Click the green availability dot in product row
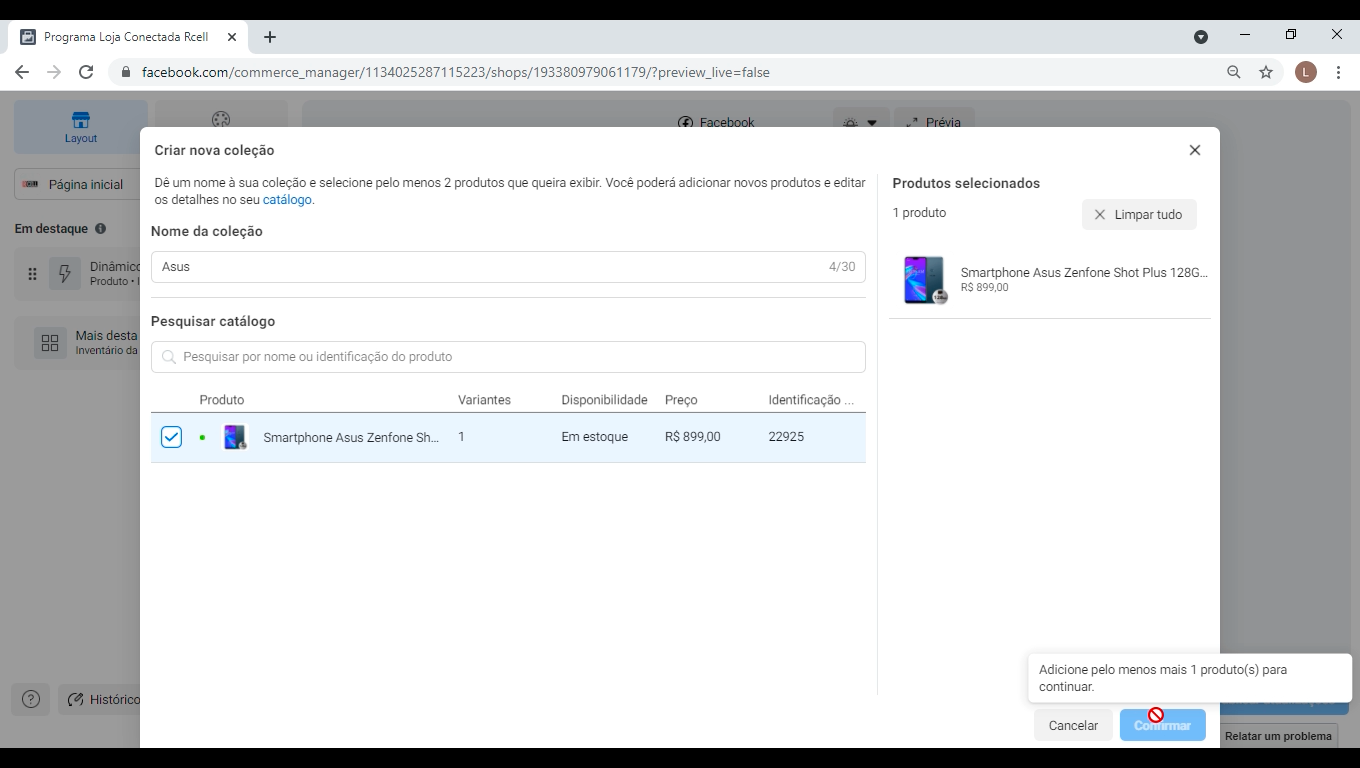The width and height of the screenshot is (1360, 768). point(202,437)
